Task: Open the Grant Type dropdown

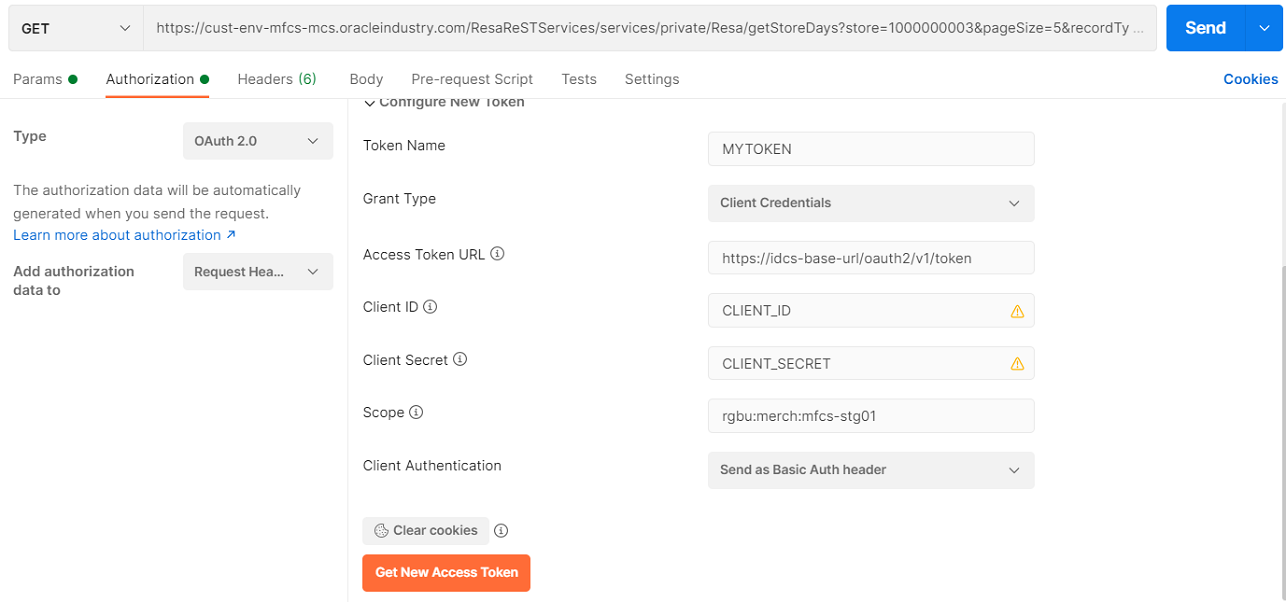Action: (870, 203)
